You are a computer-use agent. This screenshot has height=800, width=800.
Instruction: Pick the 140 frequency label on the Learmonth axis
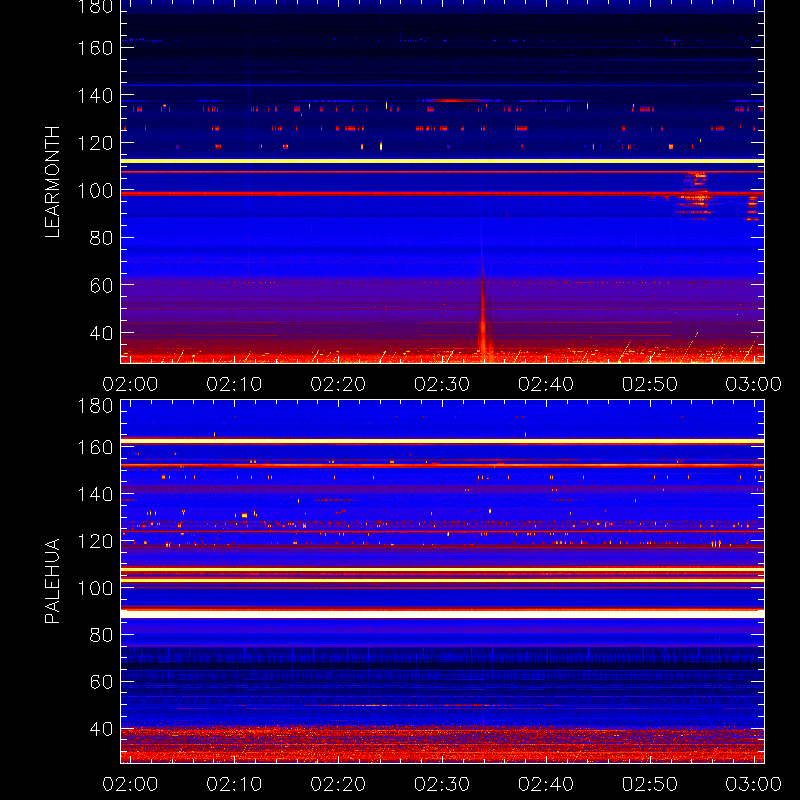pos(95,95)
